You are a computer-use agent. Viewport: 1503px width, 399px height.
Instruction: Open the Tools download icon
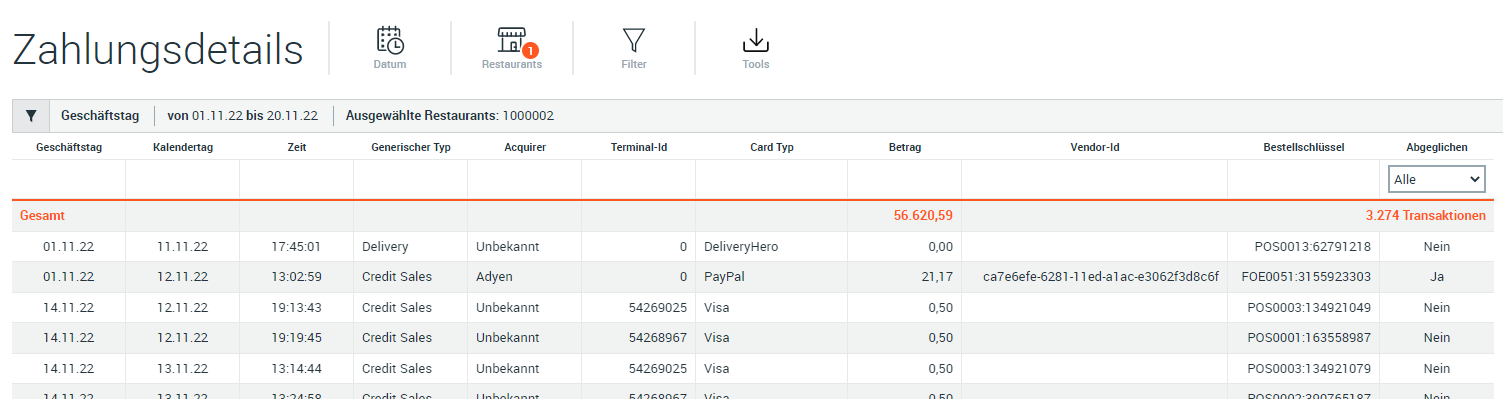[756, 40]
